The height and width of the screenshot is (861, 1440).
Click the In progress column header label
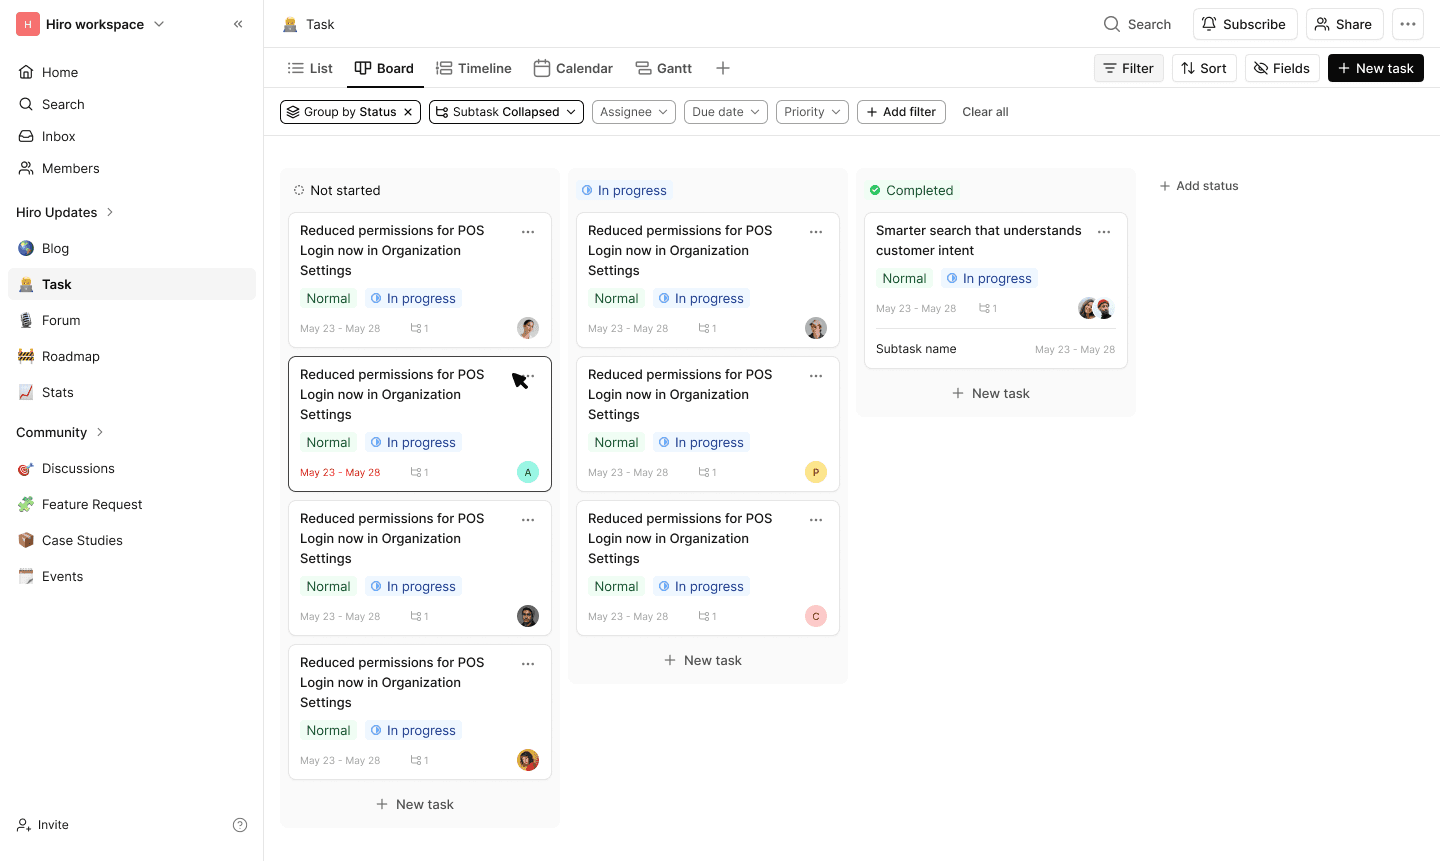point(624,190)
